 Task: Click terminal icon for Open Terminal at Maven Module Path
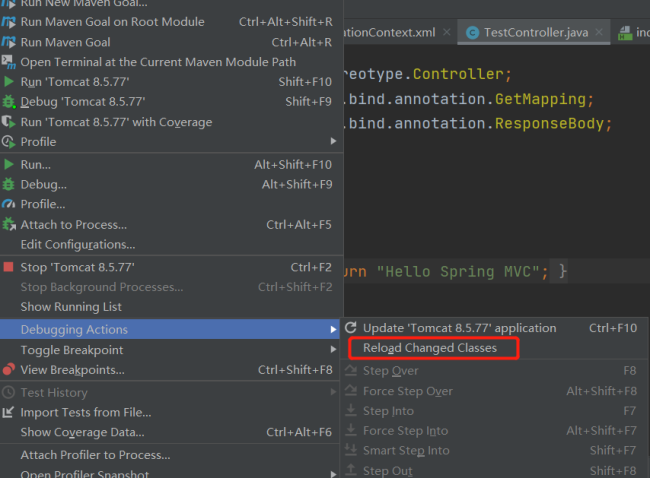click(9, 62)
